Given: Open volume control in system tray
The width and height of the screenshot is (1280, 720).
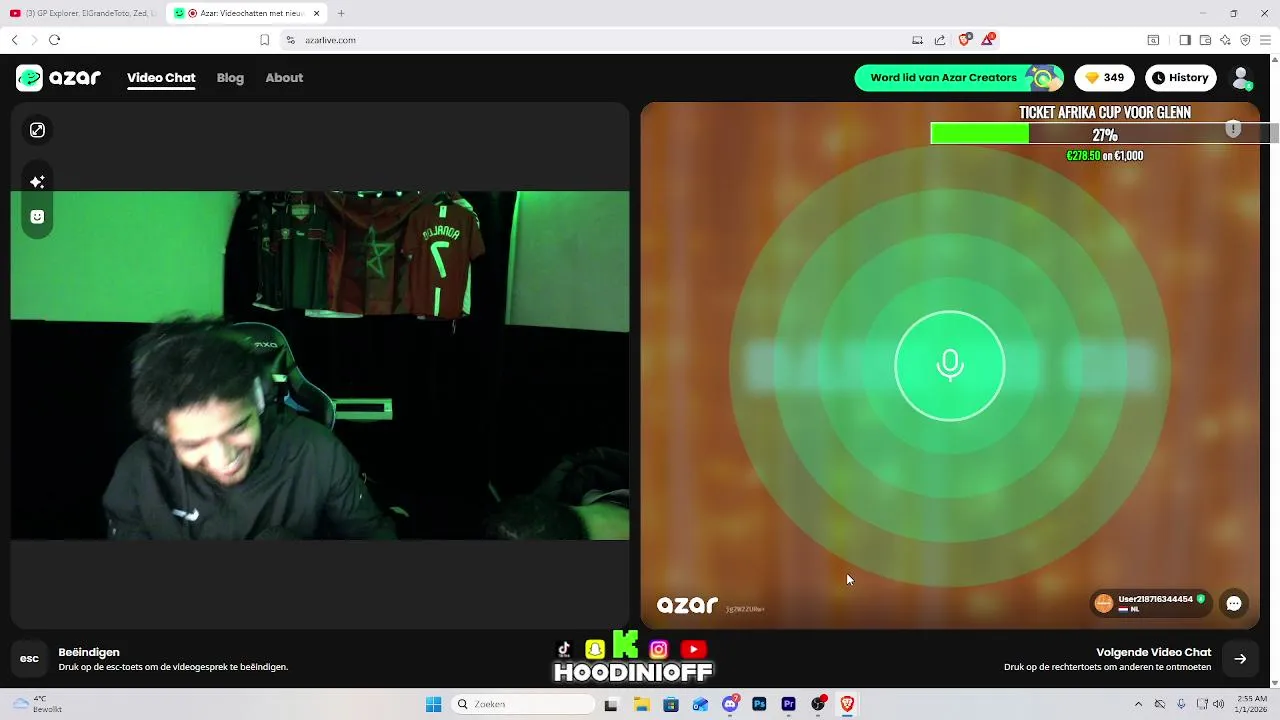Looking at the screenshot, I should [1220, 704].
